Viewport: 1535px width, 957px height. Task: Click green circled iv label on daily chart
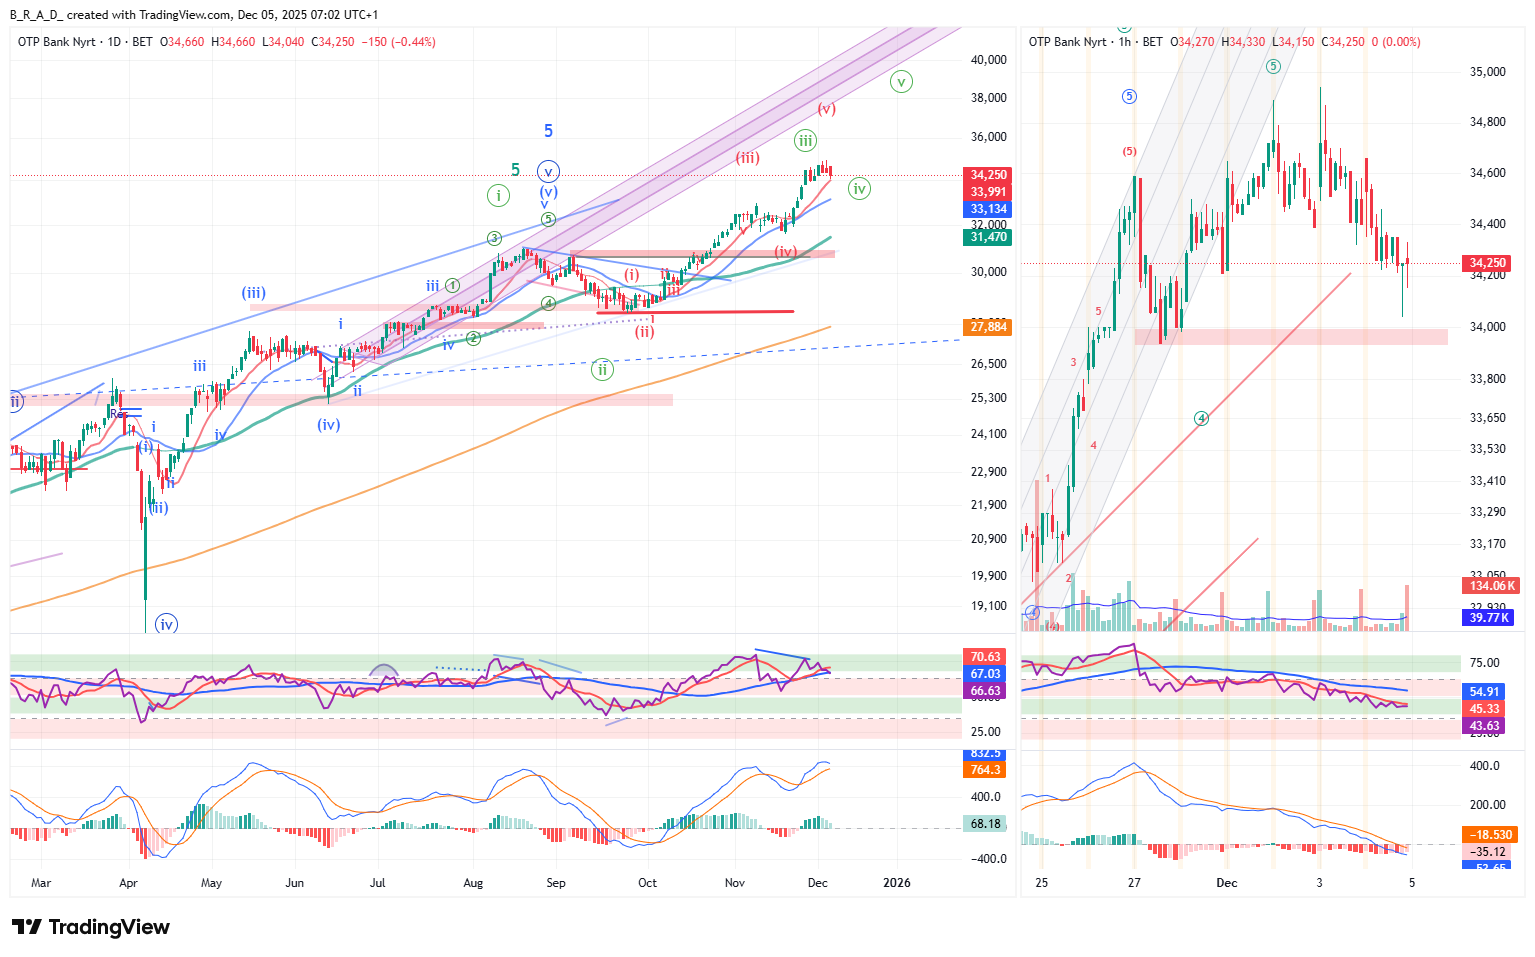tap(859, 188)
